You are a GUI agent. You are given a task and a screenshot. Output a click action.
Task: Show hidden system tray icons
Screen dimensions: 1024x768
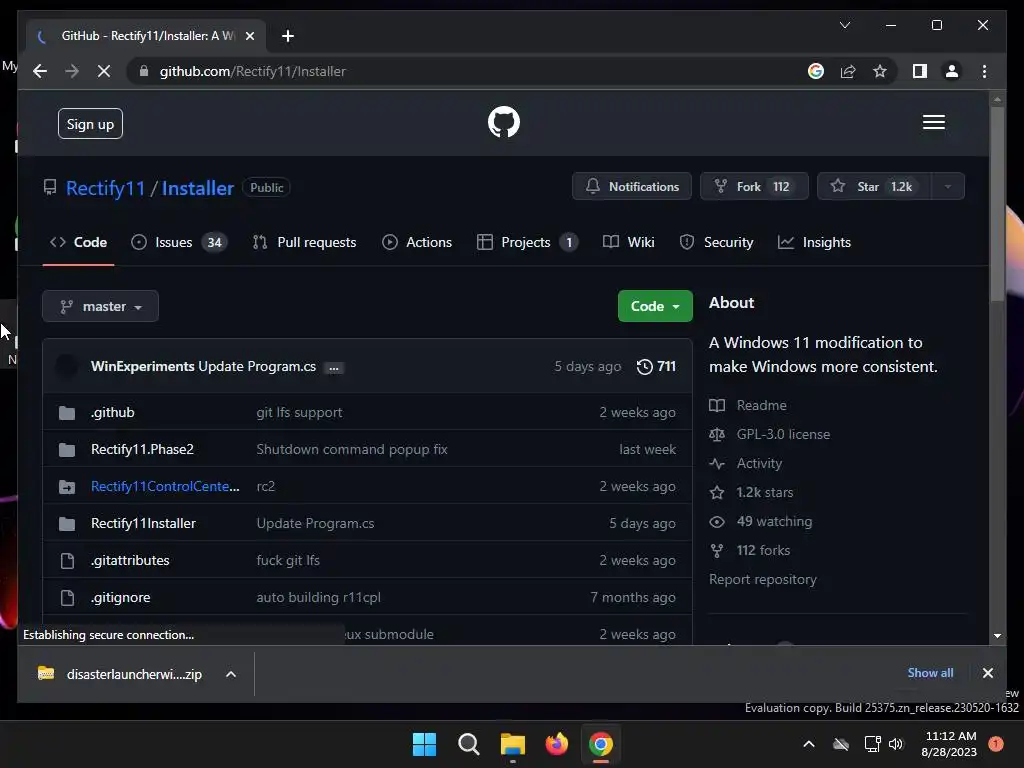click(808, 744)
